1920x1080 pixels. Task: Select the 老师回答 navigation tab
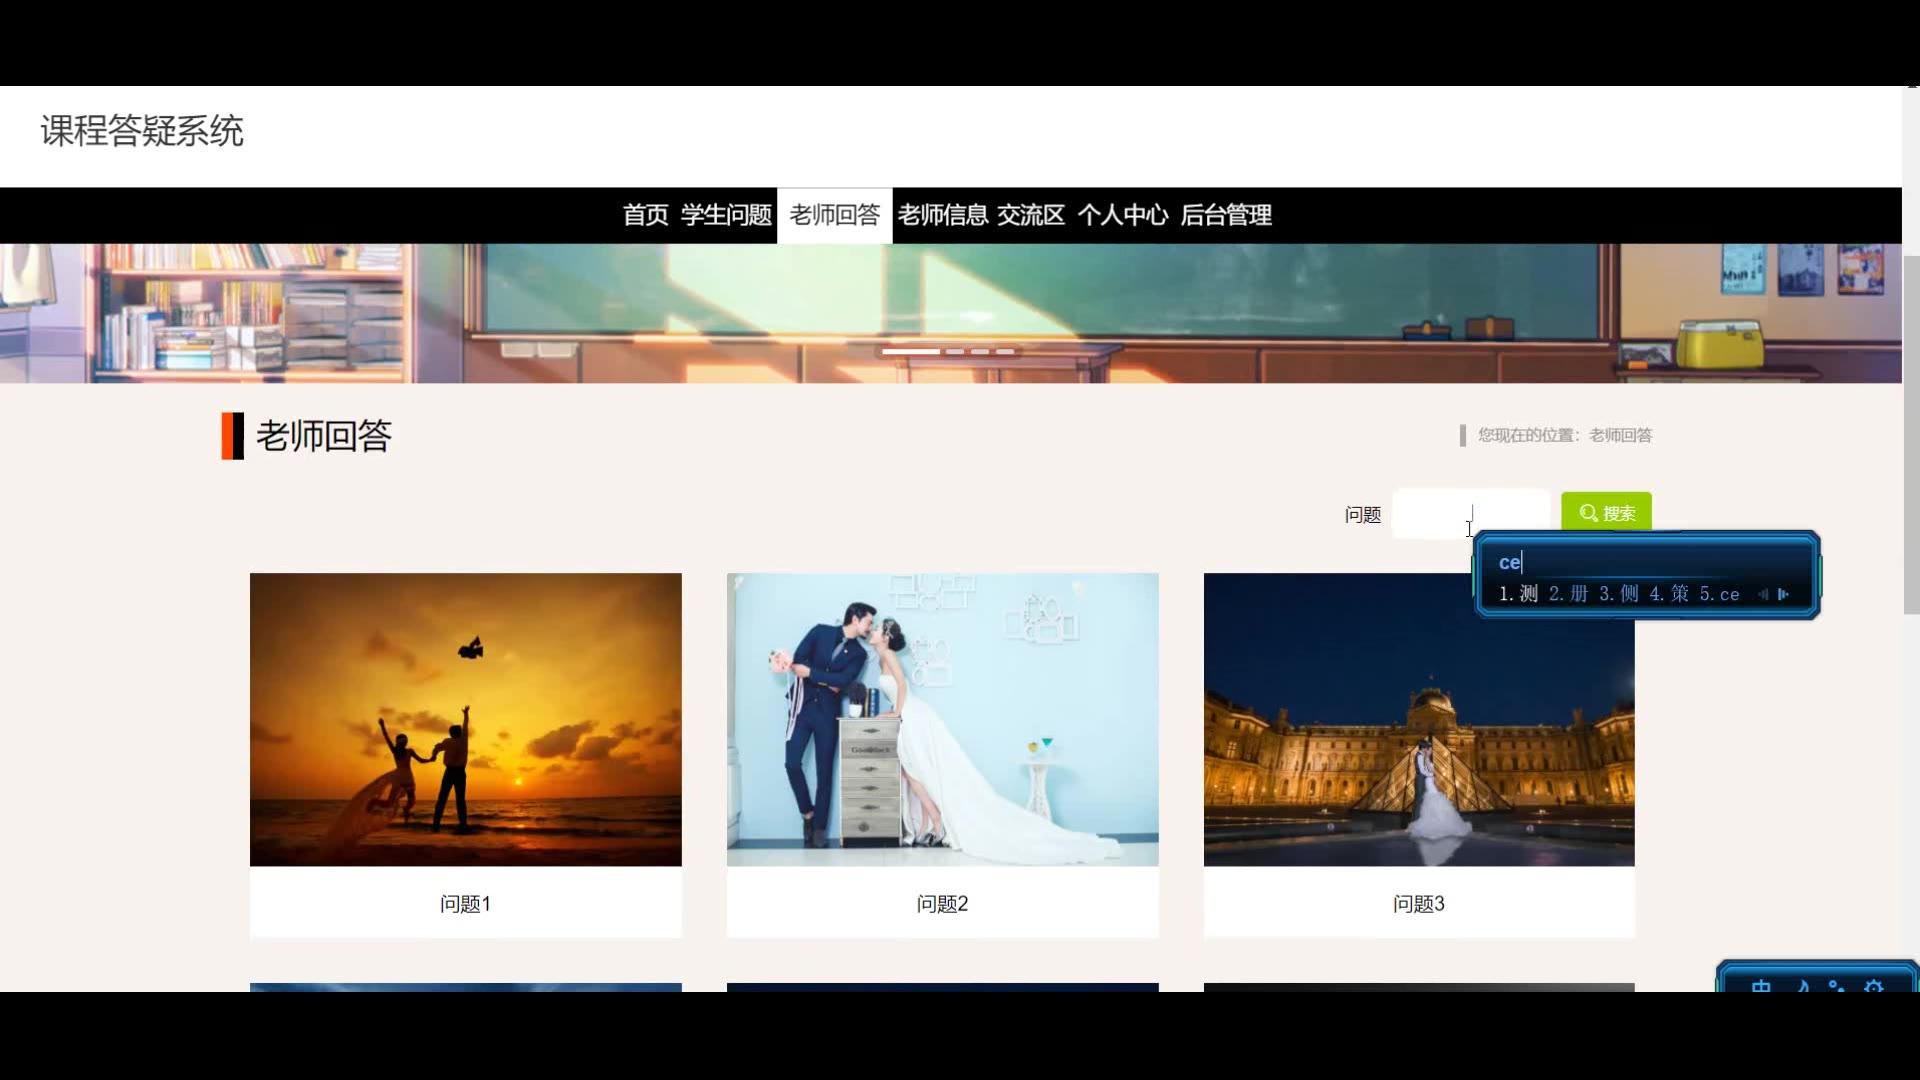(x=835, y=215)
